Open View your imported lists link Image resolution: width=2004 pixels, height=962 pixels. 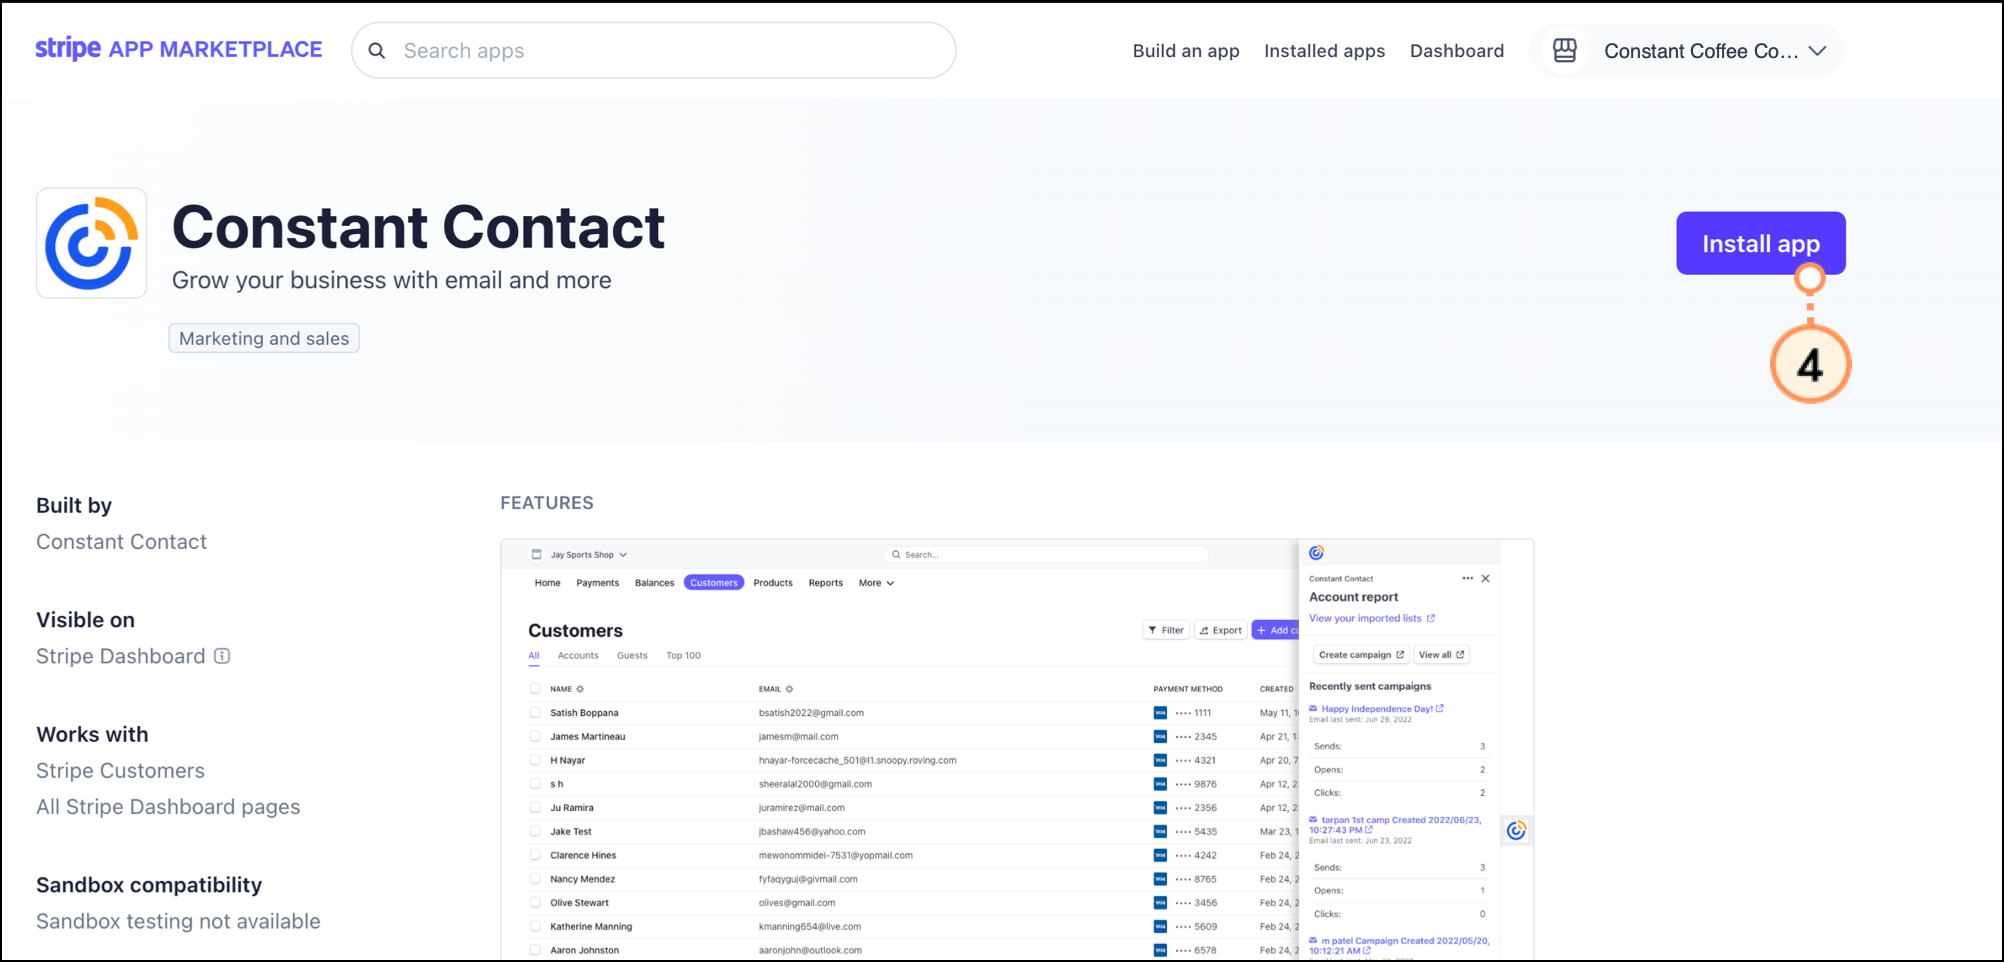click(x=1372, y=619)
